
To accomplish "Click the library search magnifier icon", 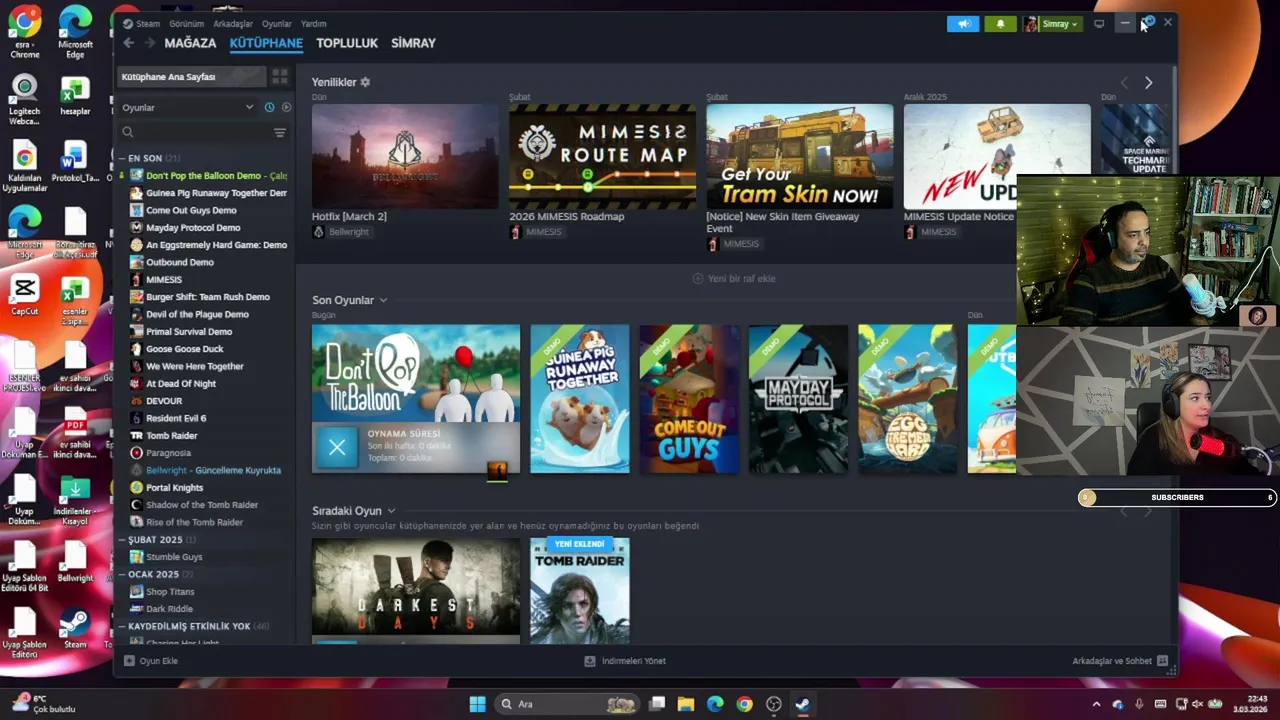I will point(128,132).
